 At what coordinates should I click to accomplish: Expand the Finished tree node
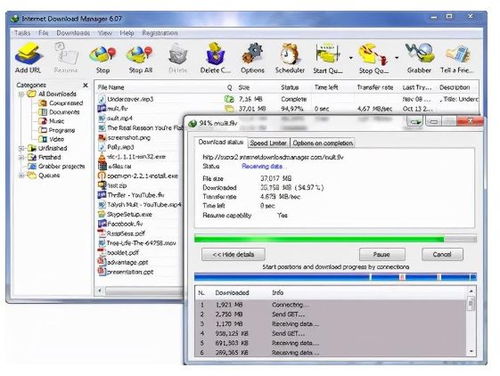coord(21,157)
